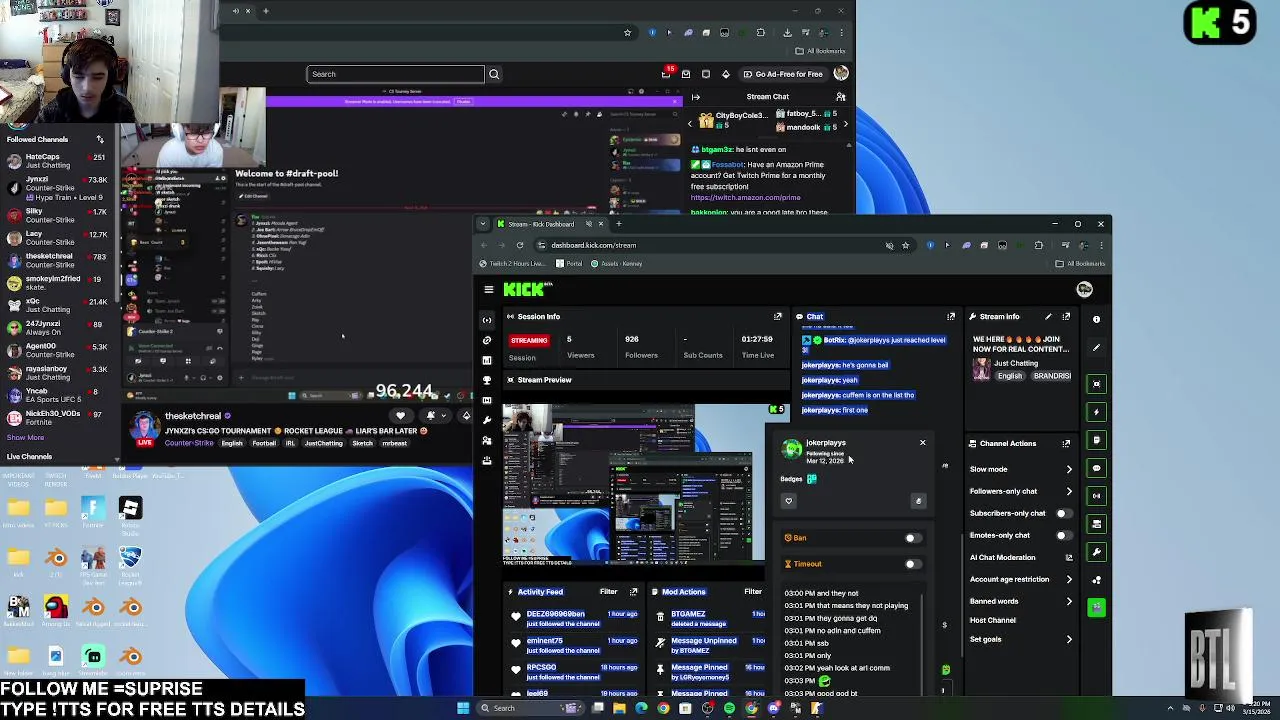Screen dimensions: 1280x720
Task: Open Spotify from the taskbar
Action: click(729, 708)
